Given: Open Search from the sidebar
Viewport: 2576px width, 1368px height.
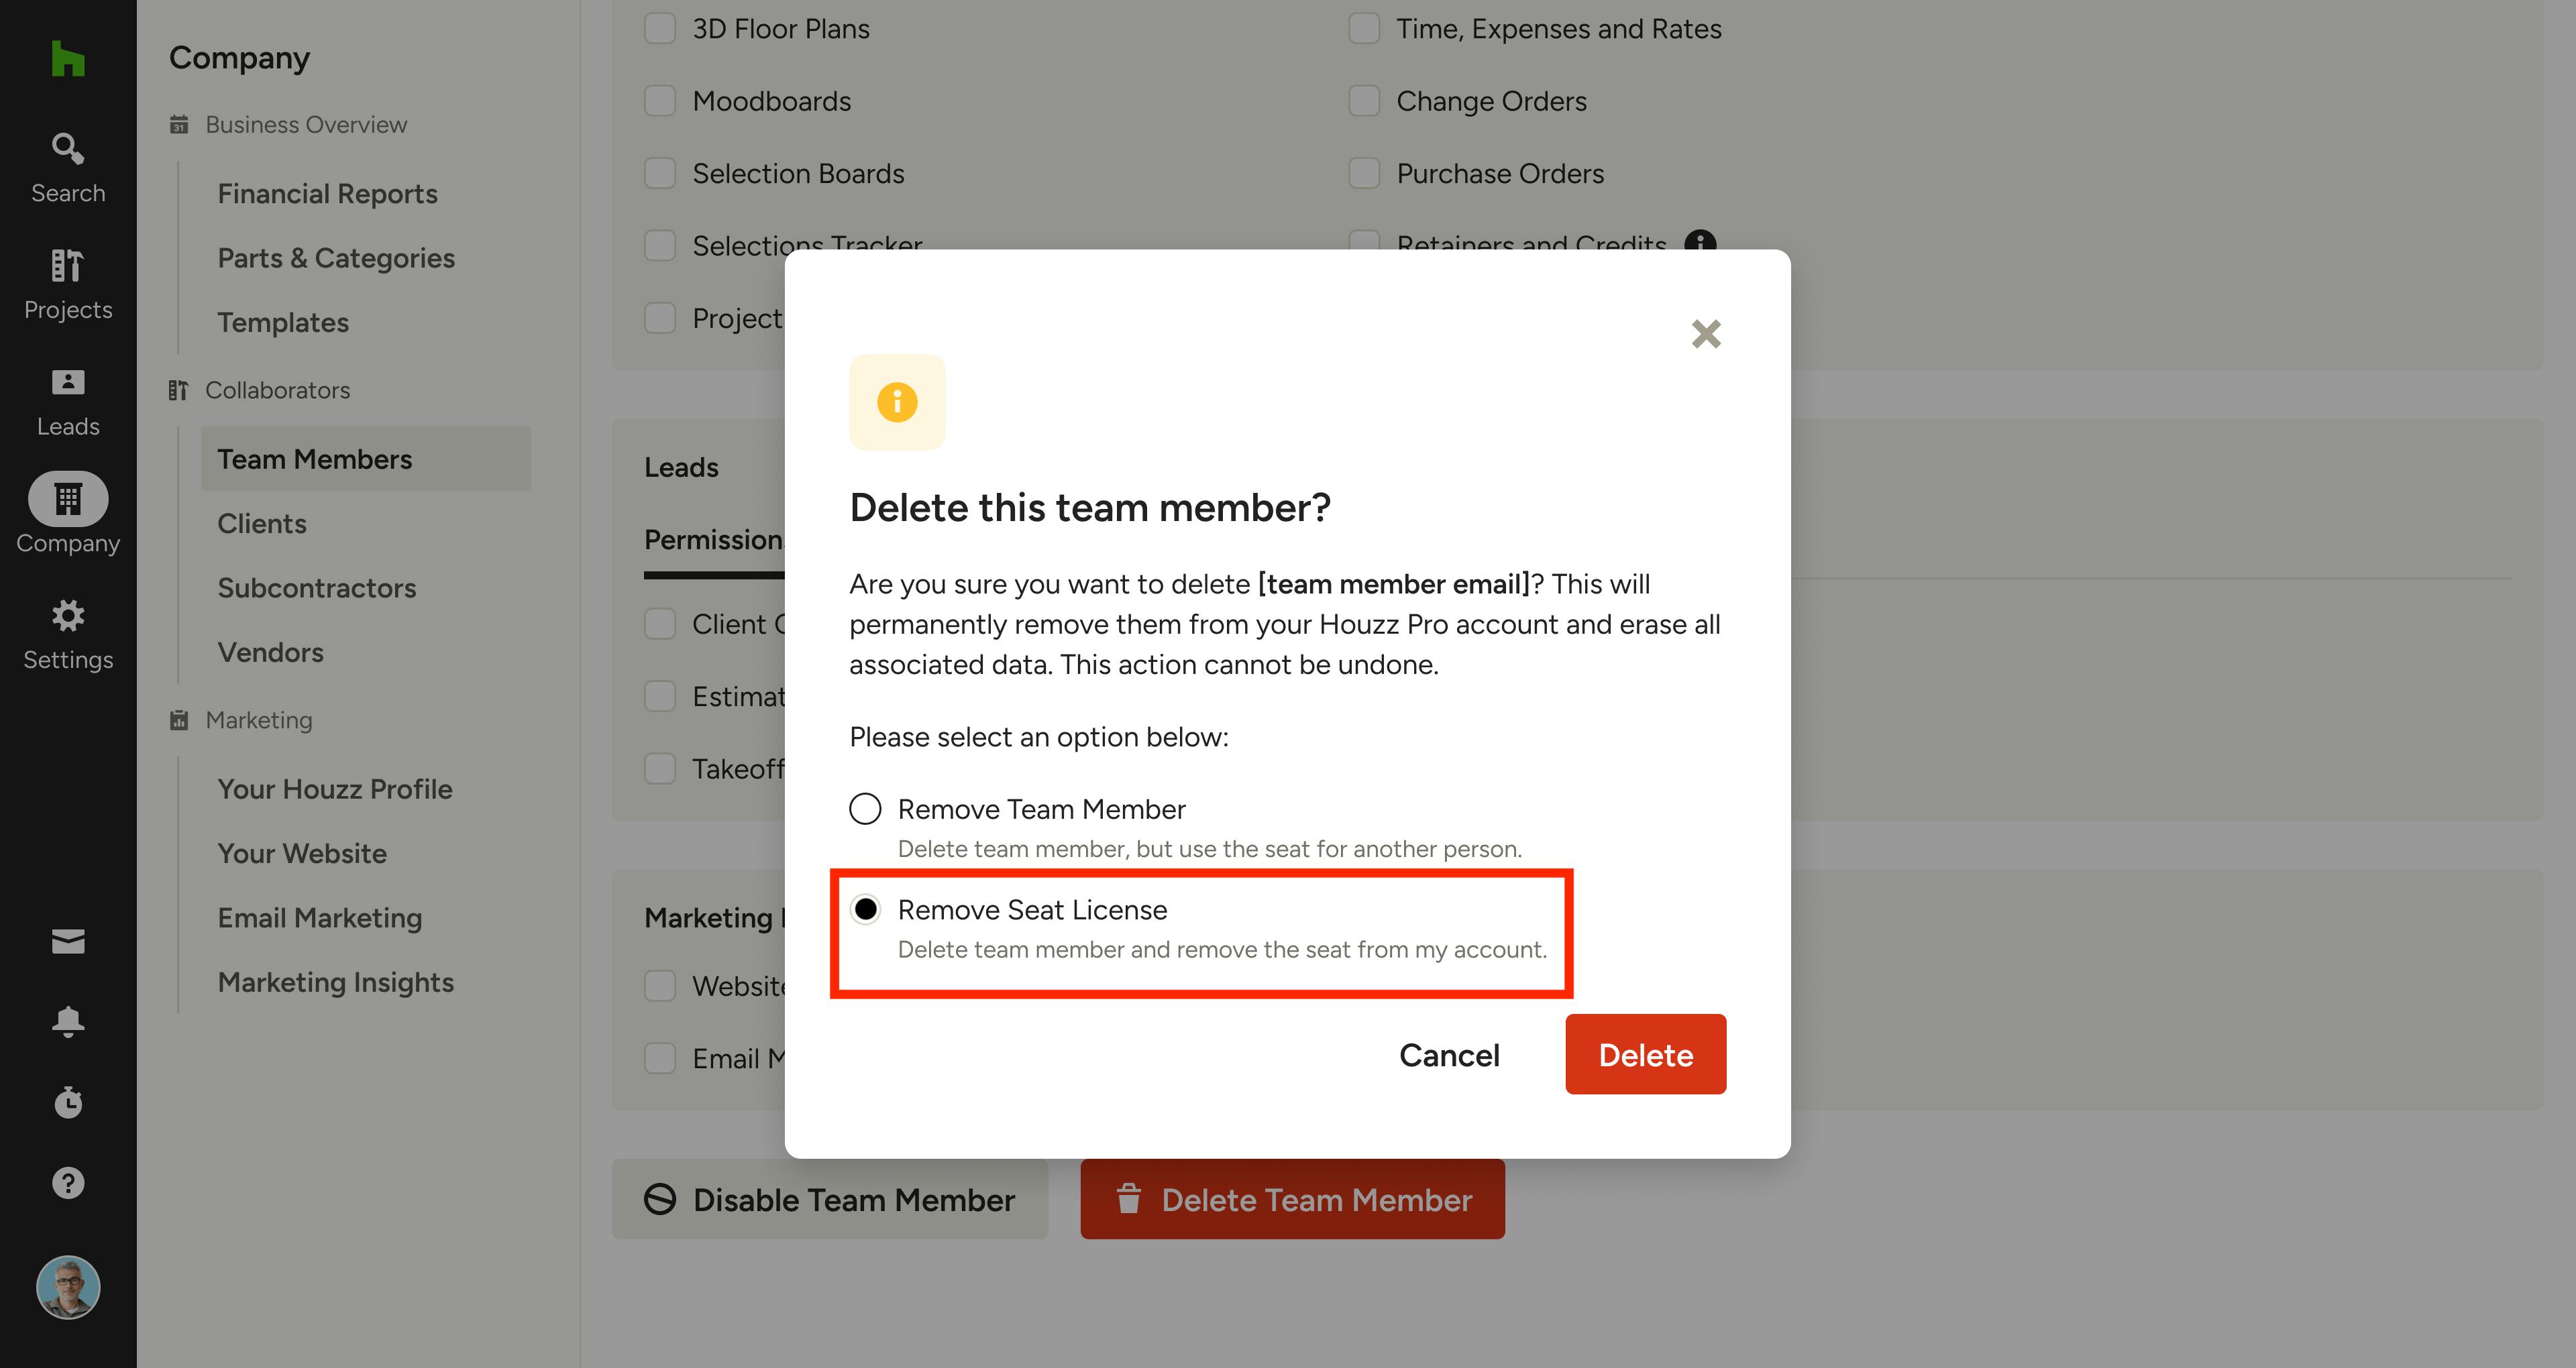Looking at the screenshot, I should point(68,167).
